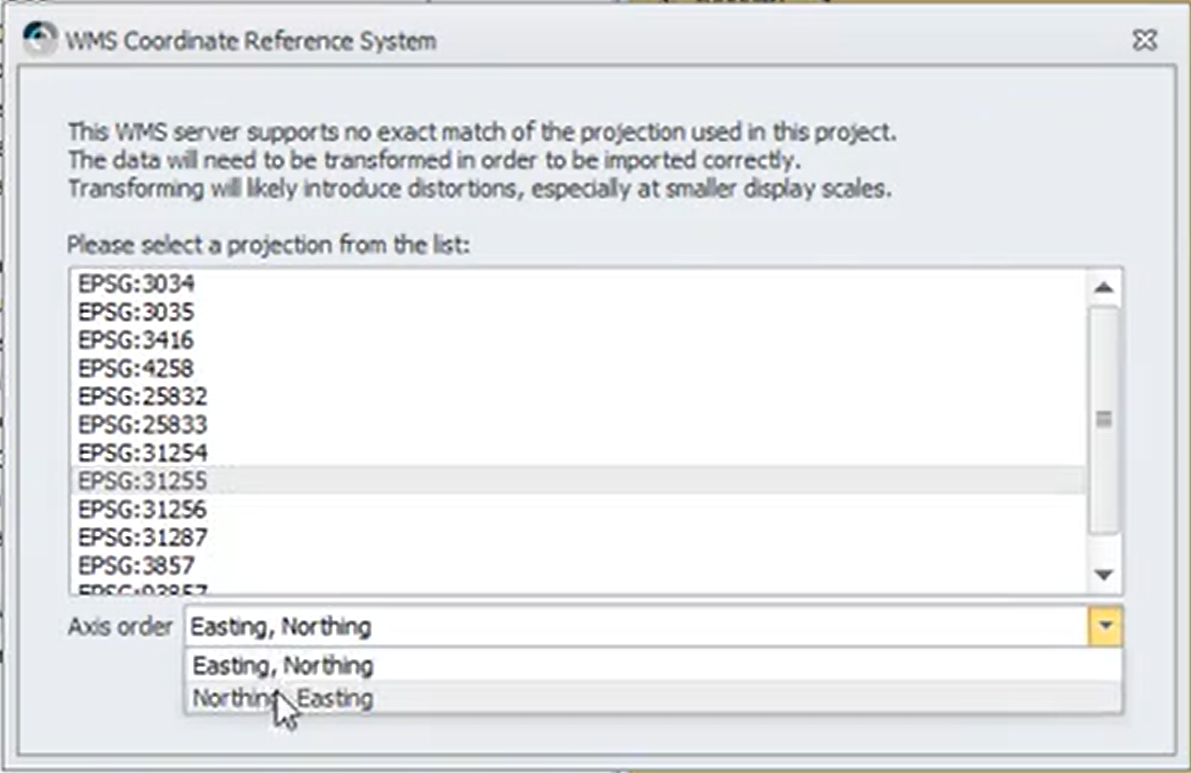Select the EPSG:25832 projection

577,396
